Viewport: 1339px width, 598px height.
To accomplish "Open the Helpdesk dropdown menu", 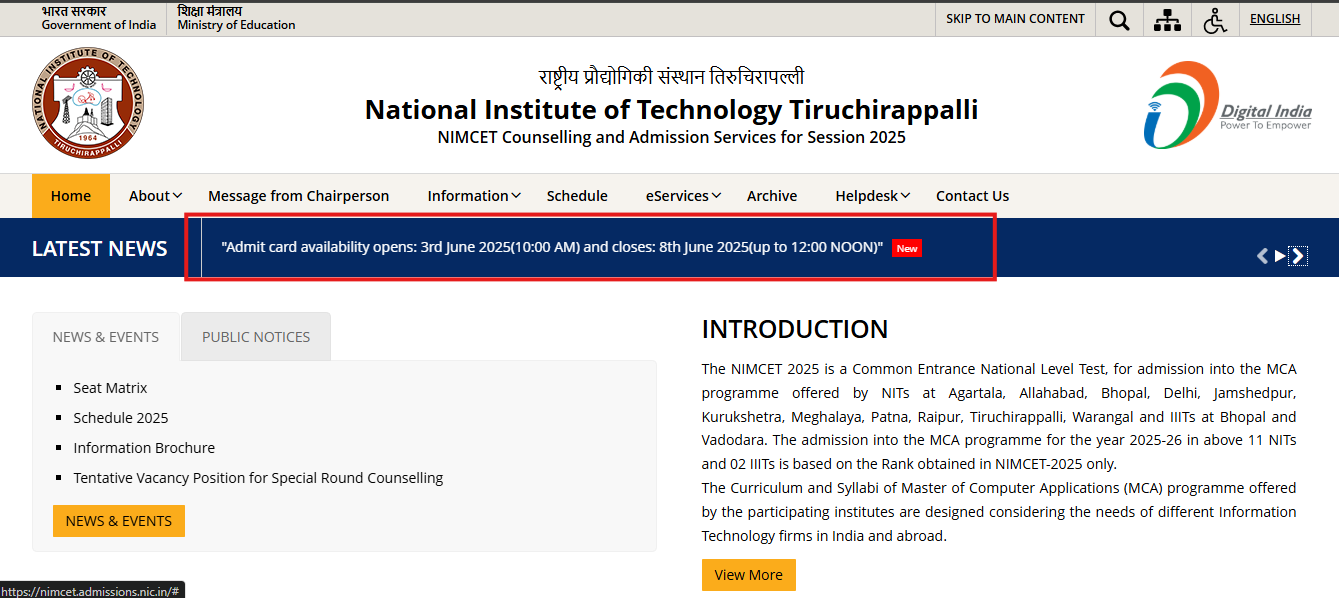I will click(x=872, y=196).
